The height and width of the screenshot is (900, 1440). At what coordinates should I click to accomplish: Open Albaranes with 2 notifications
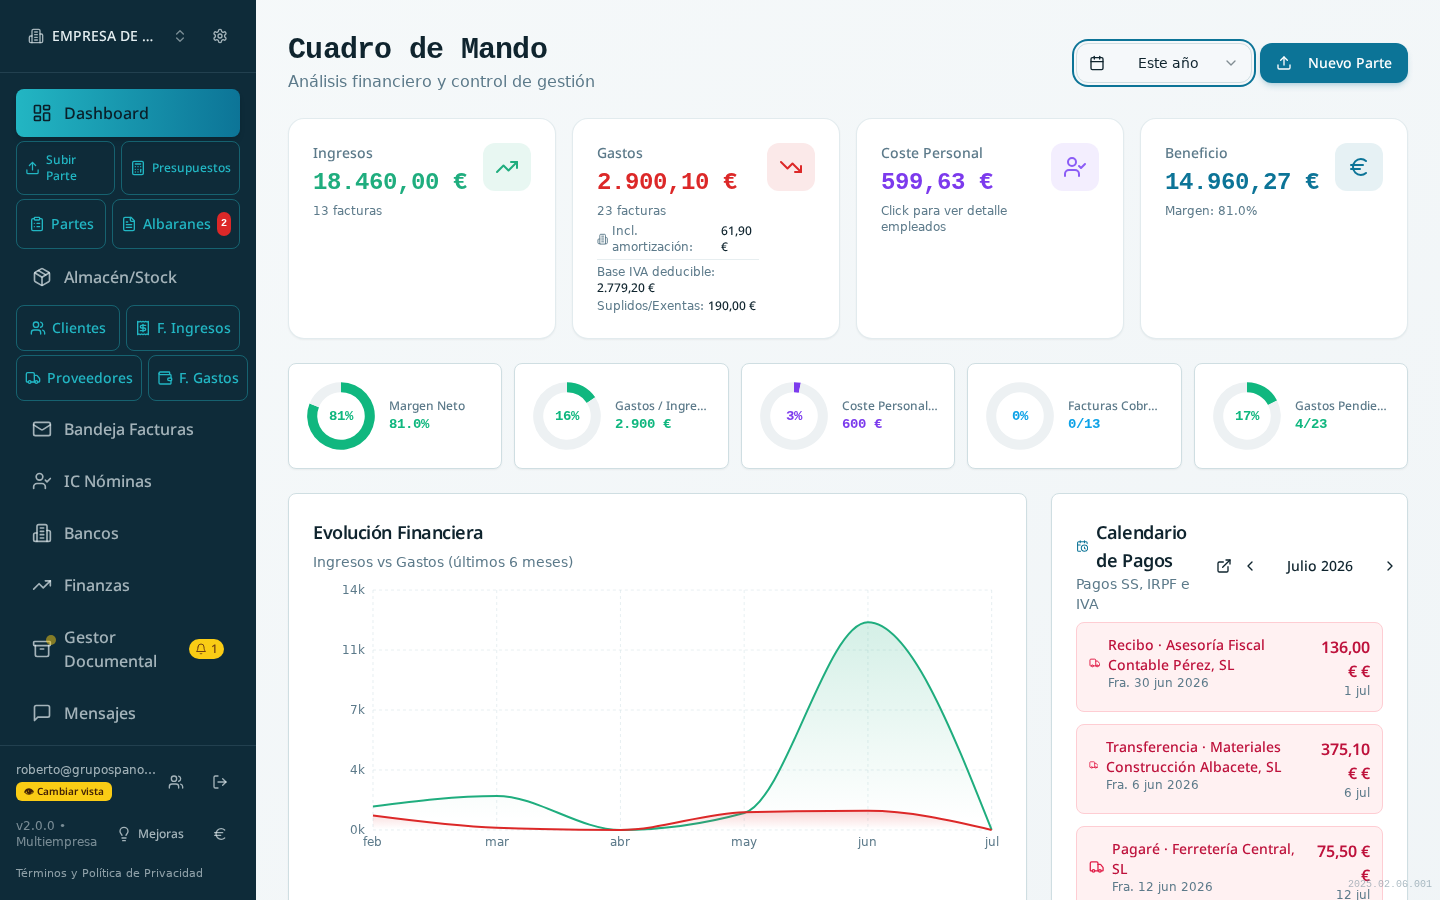click(176, 224)
